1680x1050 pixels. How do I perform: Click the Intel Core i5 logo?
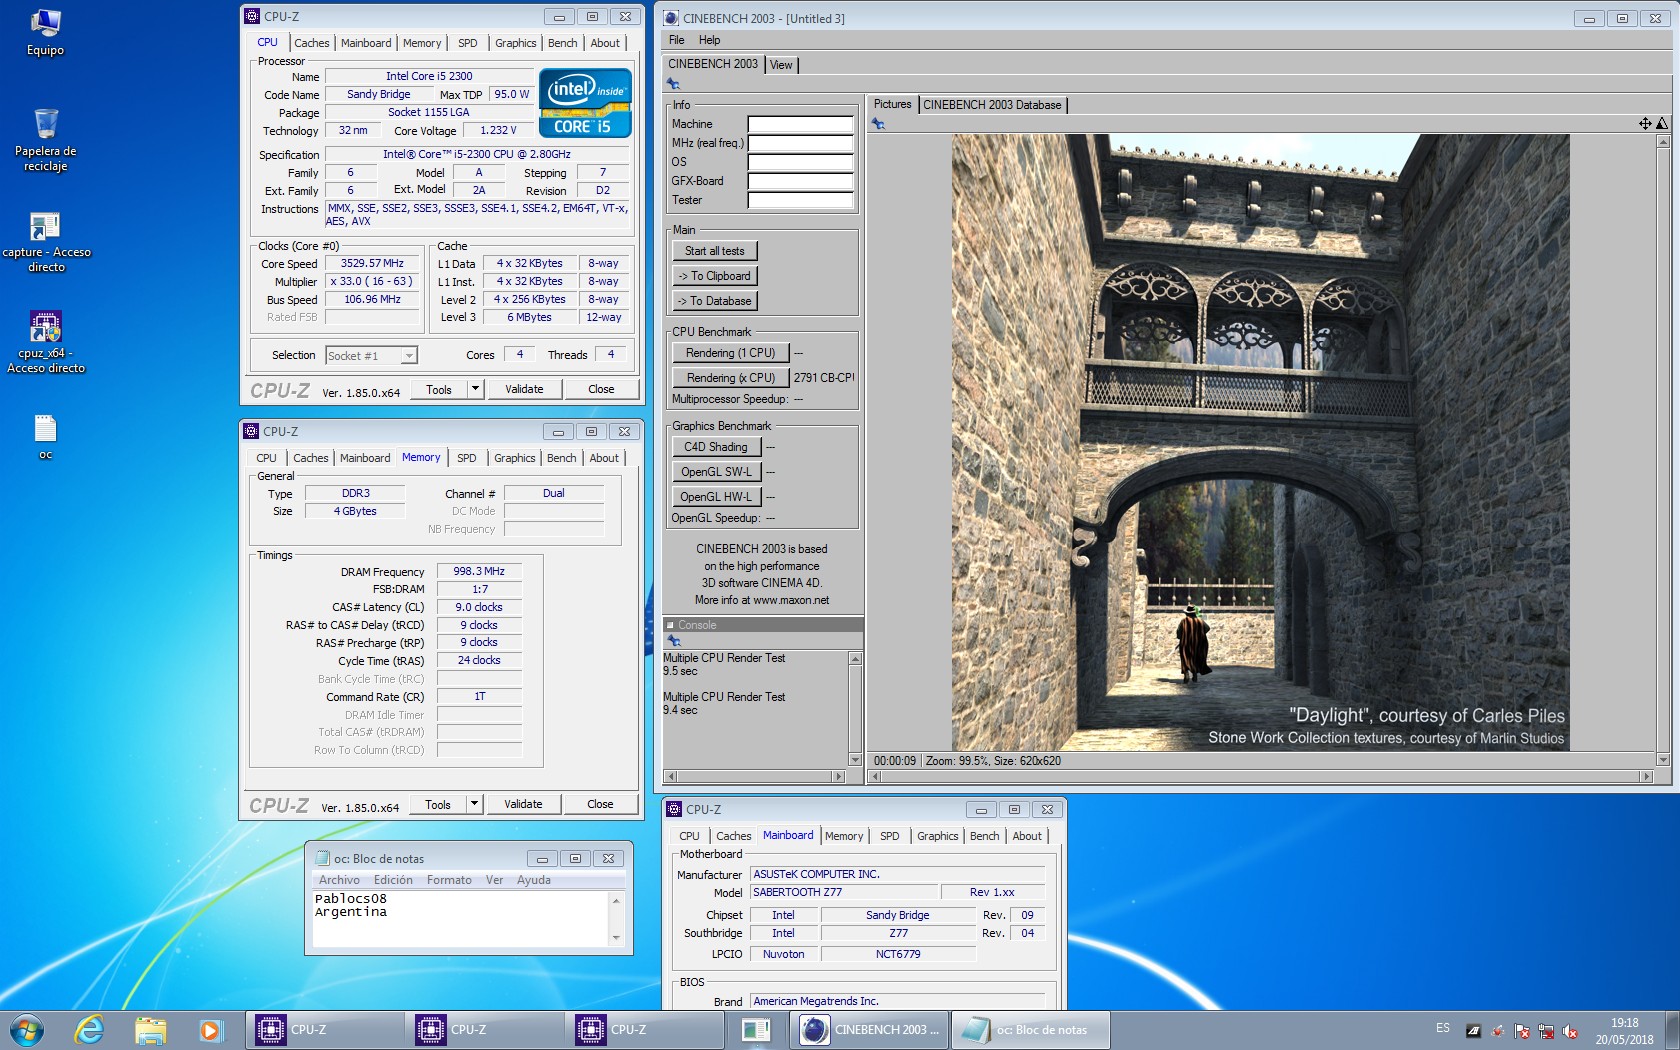point(585,102)
